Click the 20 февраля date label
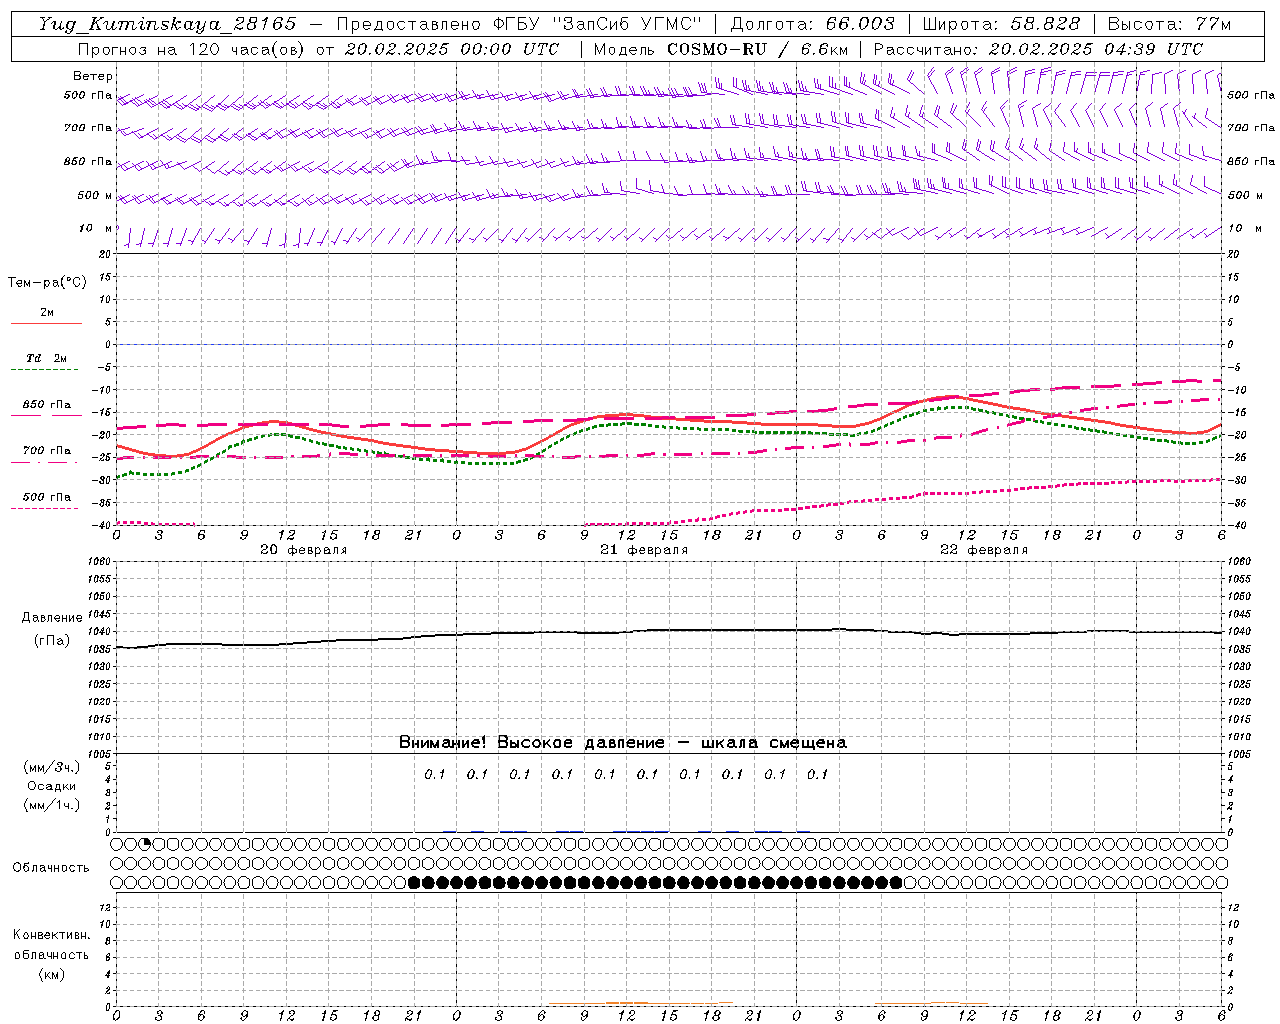1280x1024 pixels. click(304, 550)
